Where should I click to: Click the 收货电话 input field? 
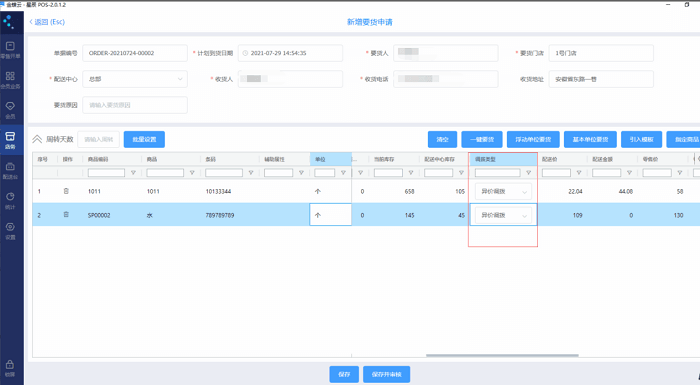(x=446, y=79)
